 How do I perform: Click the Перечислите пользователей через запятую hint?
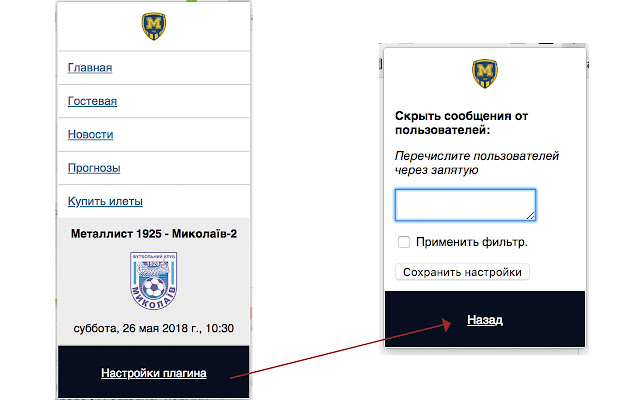tap(477, 163)
